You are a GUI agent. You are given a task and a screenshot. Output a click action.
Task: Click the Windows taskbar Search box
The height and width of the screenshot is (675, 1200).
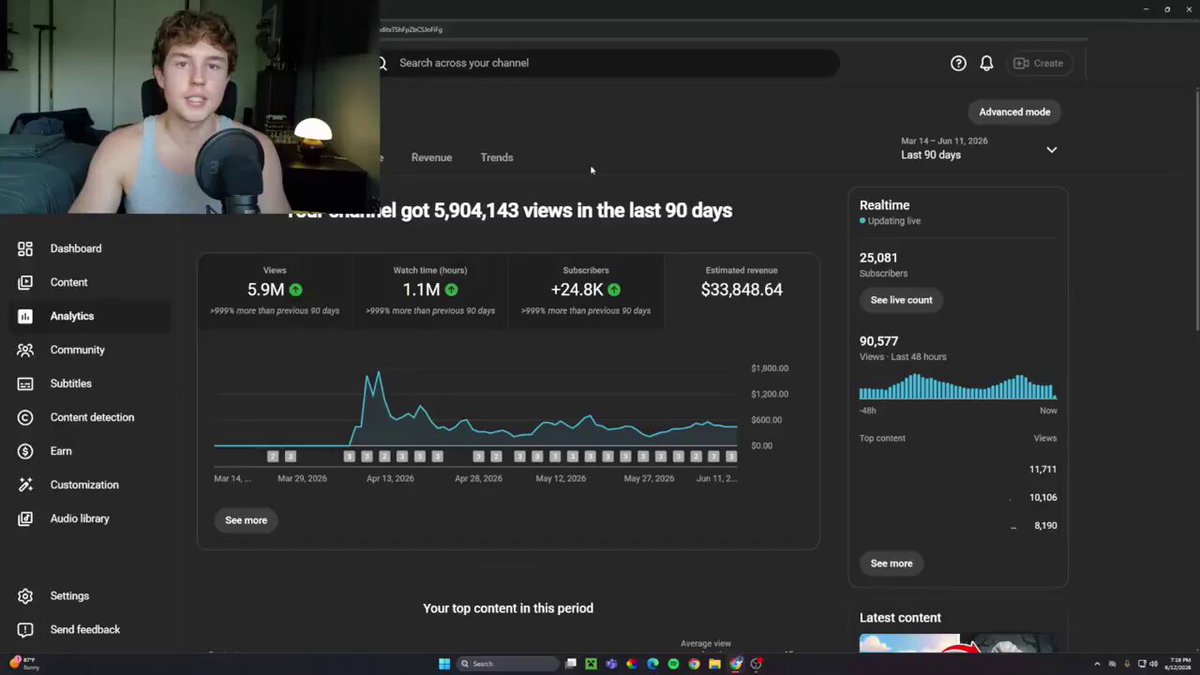[508, 664]
